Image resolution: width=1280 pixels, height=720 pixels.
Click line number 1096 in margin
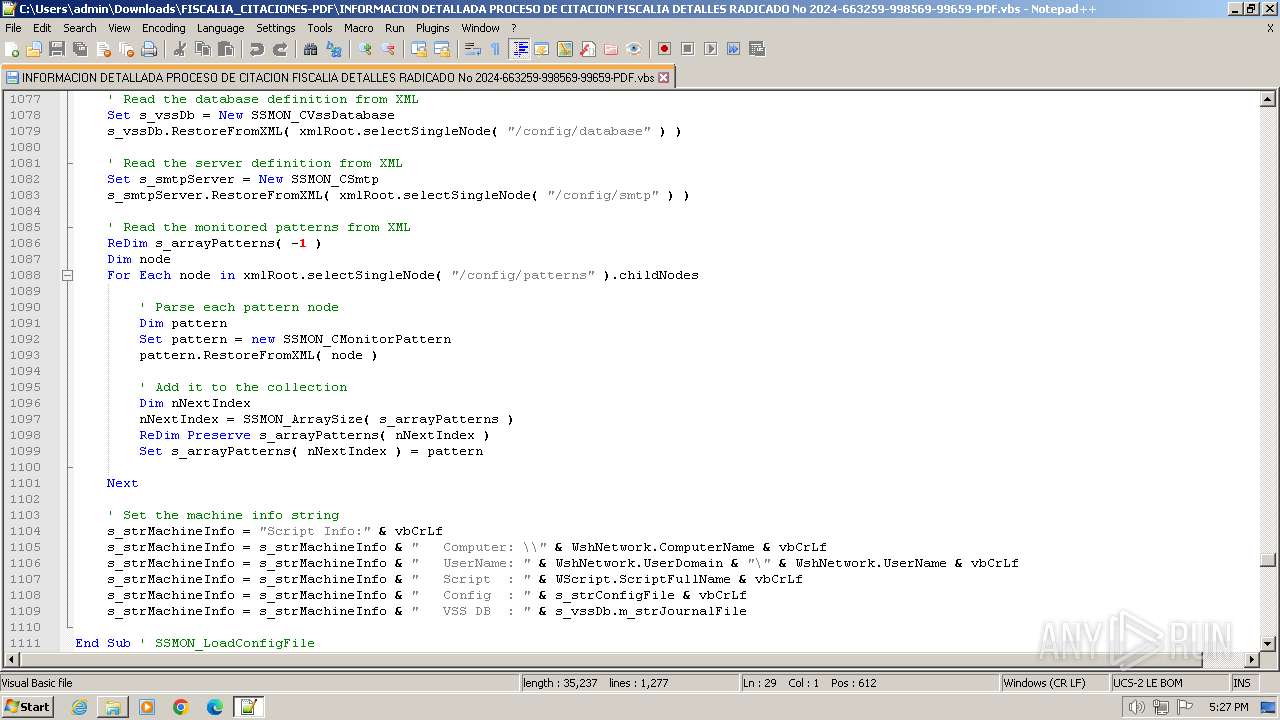[25, 403]
